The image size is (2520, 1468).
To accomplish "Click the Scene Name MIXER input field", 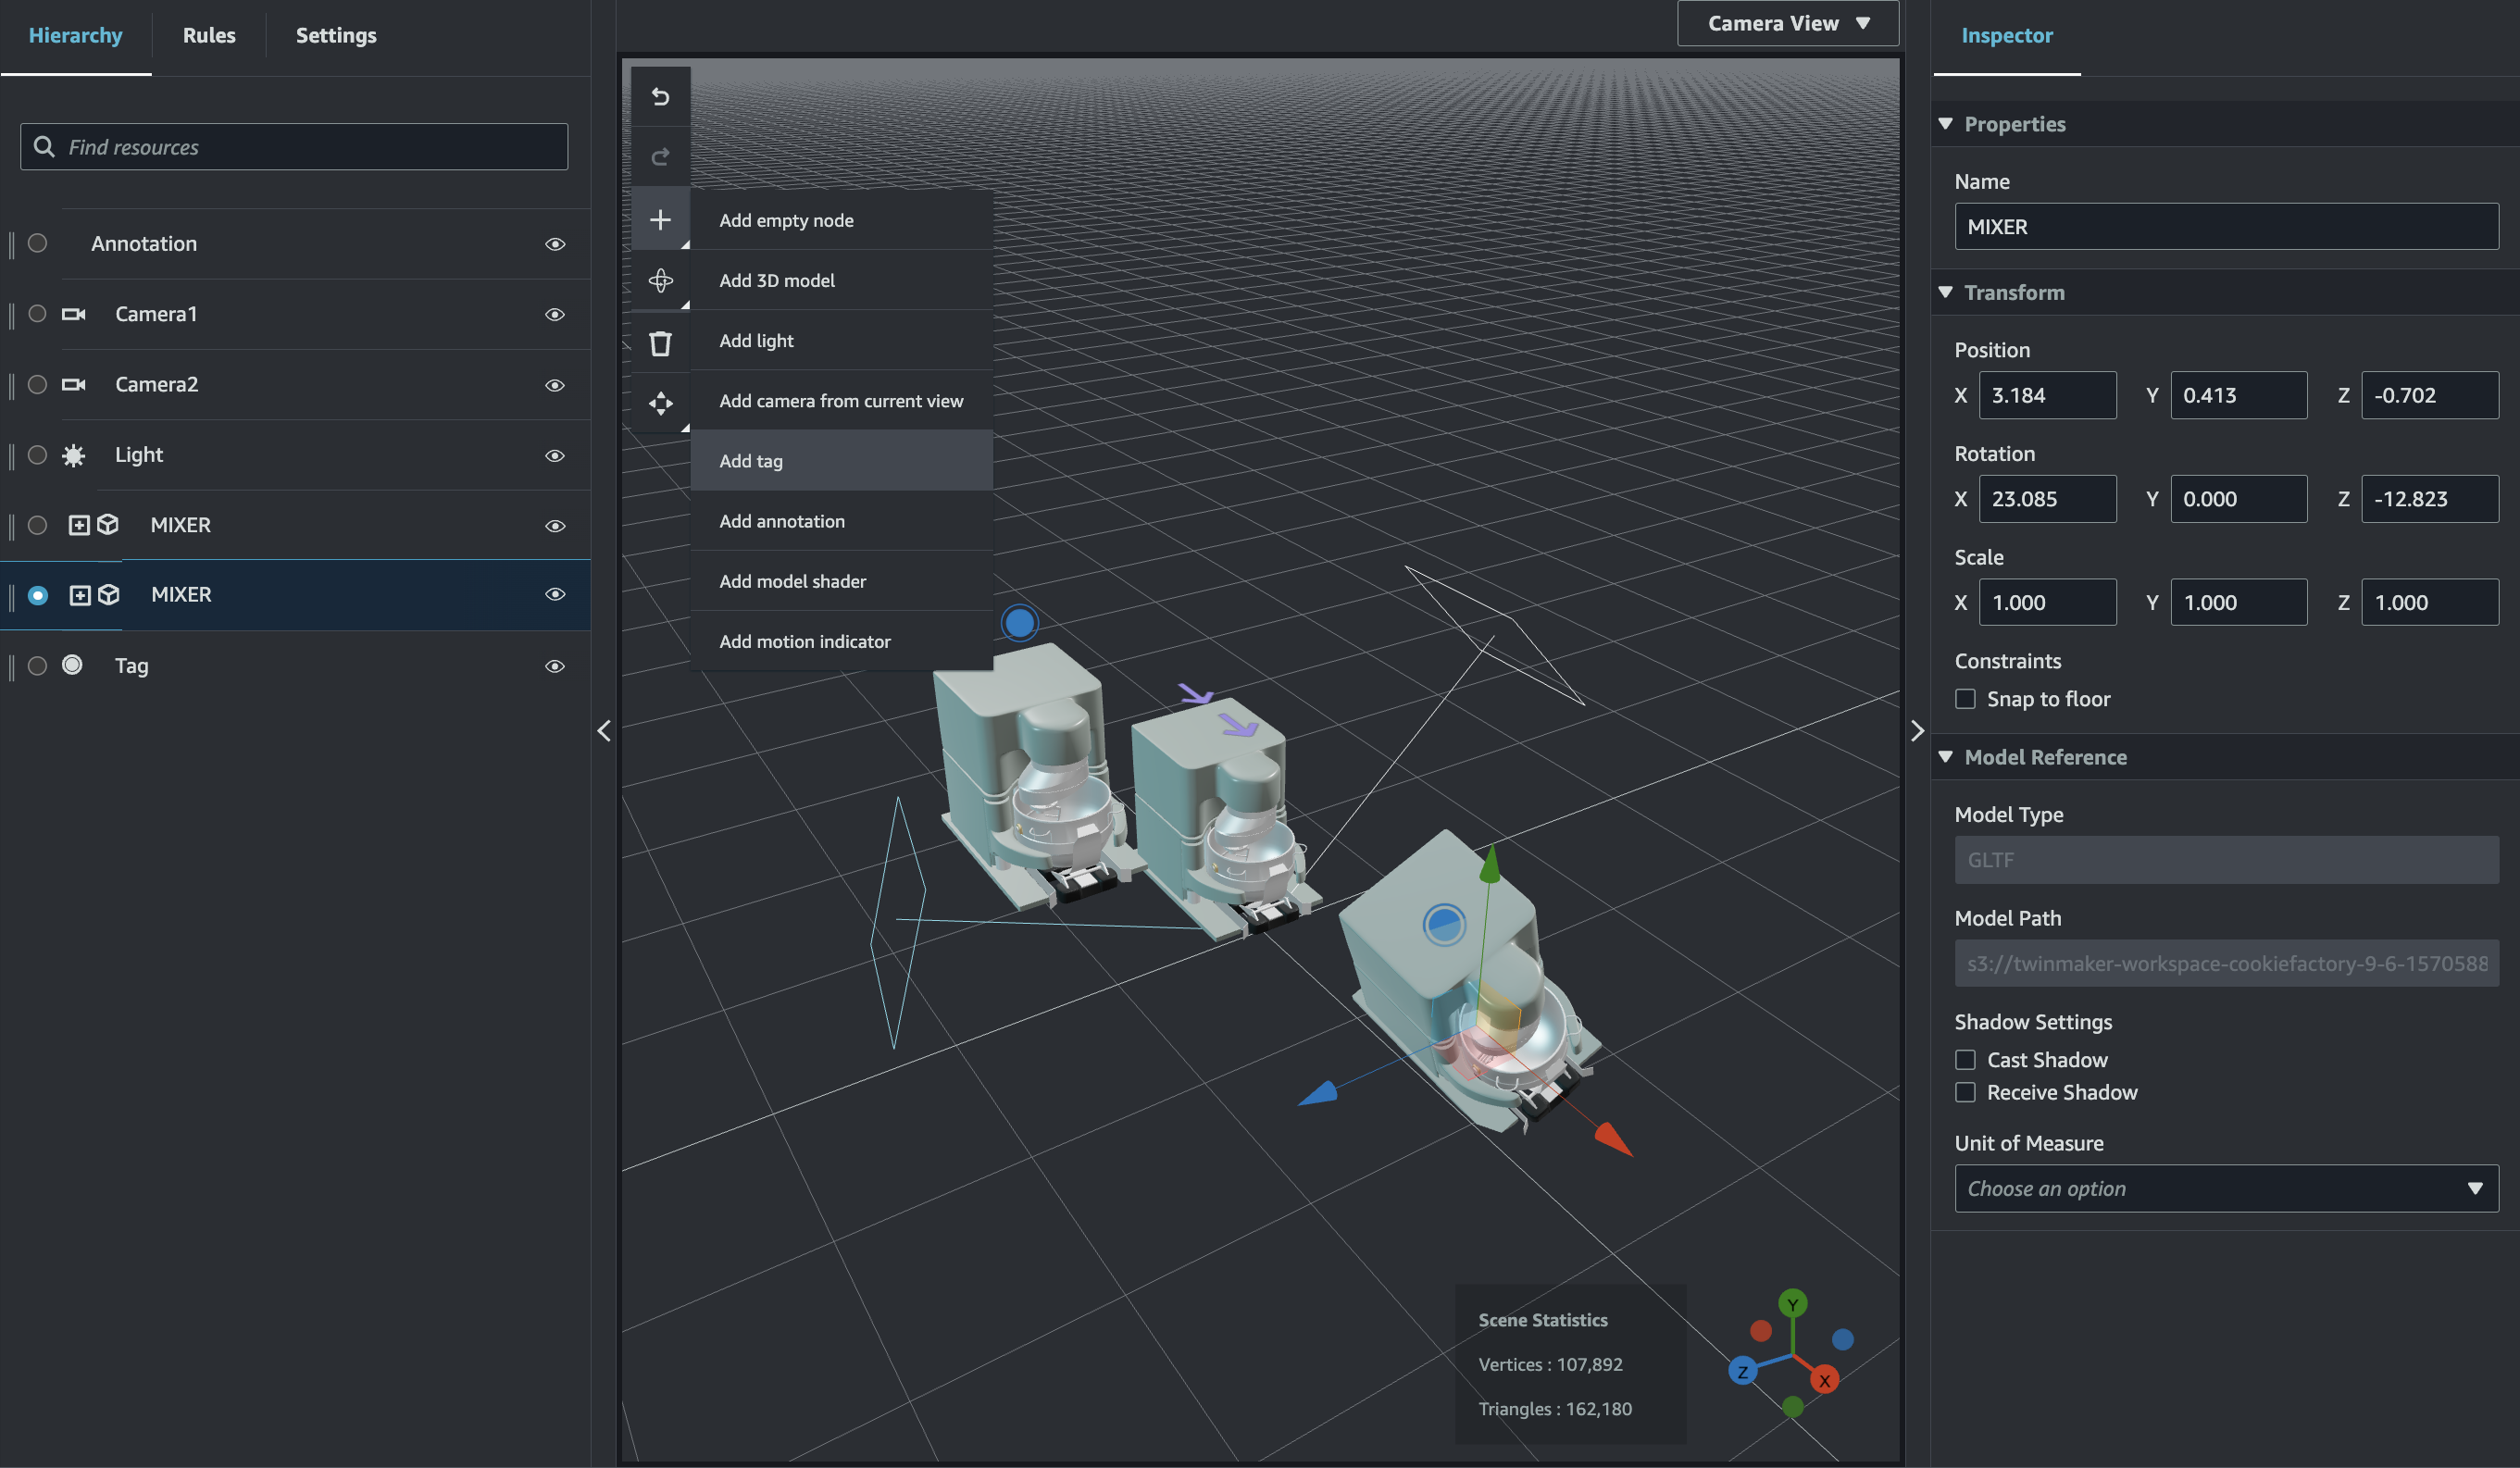I will [x=2227, y=226].
